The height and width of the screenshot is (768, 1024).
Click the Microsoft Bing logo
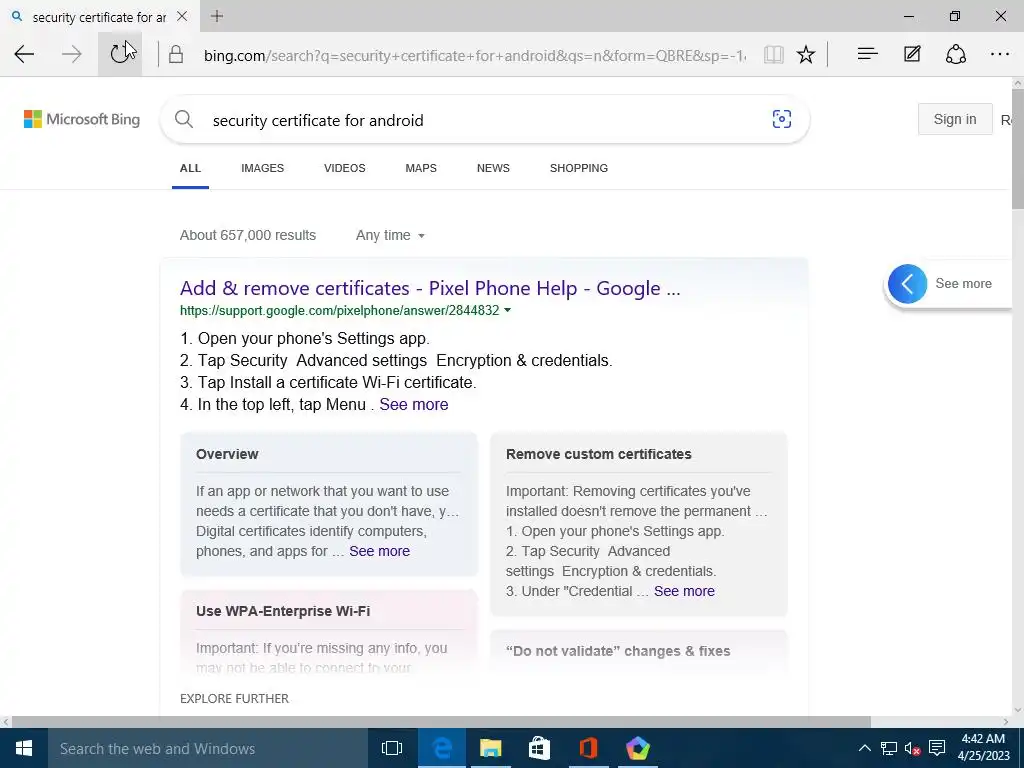click(x=82, y=119)
